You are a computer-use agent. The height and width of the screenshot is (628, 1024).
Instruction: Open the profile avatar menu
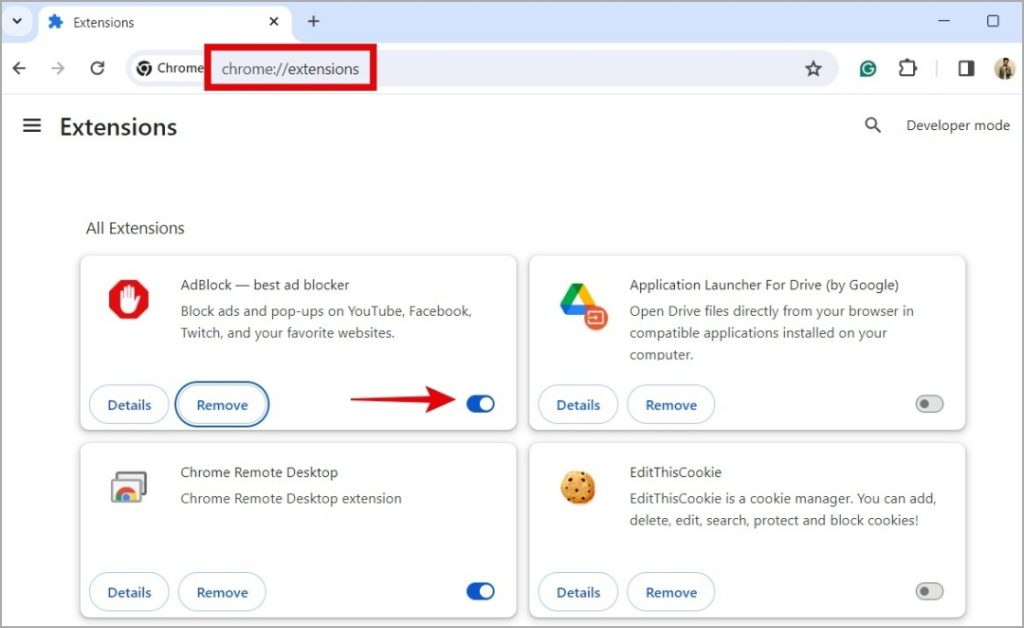(1004, 68)
